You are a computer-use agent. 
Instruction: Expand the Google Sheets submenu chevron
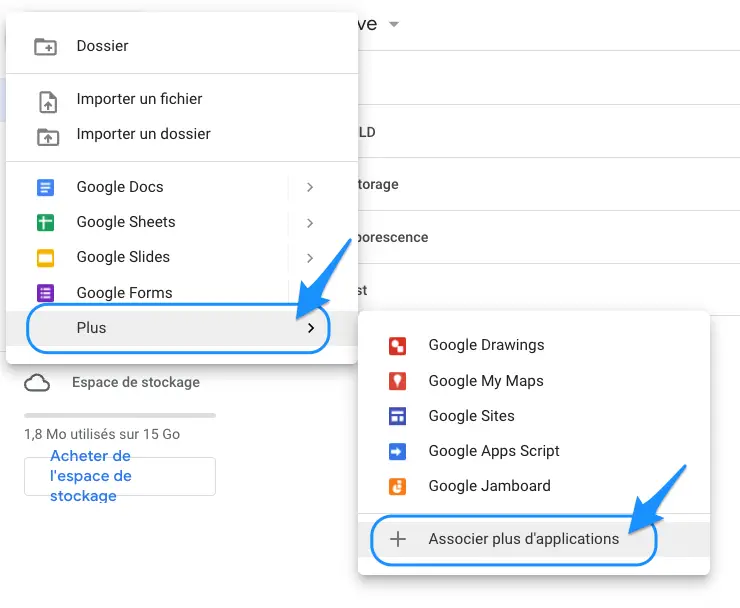(310, 223)
